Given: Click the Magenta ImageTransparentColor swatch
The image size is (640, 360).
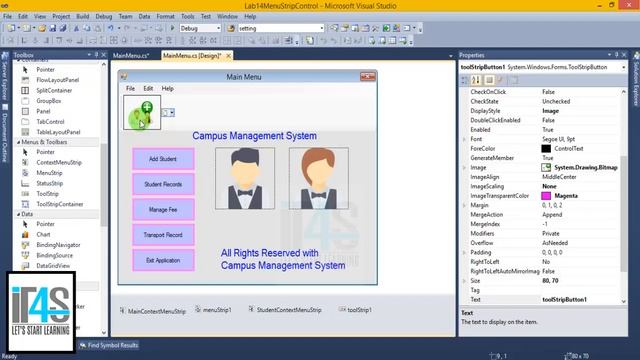Looking at the screenshot, I should tap(546, 196).
